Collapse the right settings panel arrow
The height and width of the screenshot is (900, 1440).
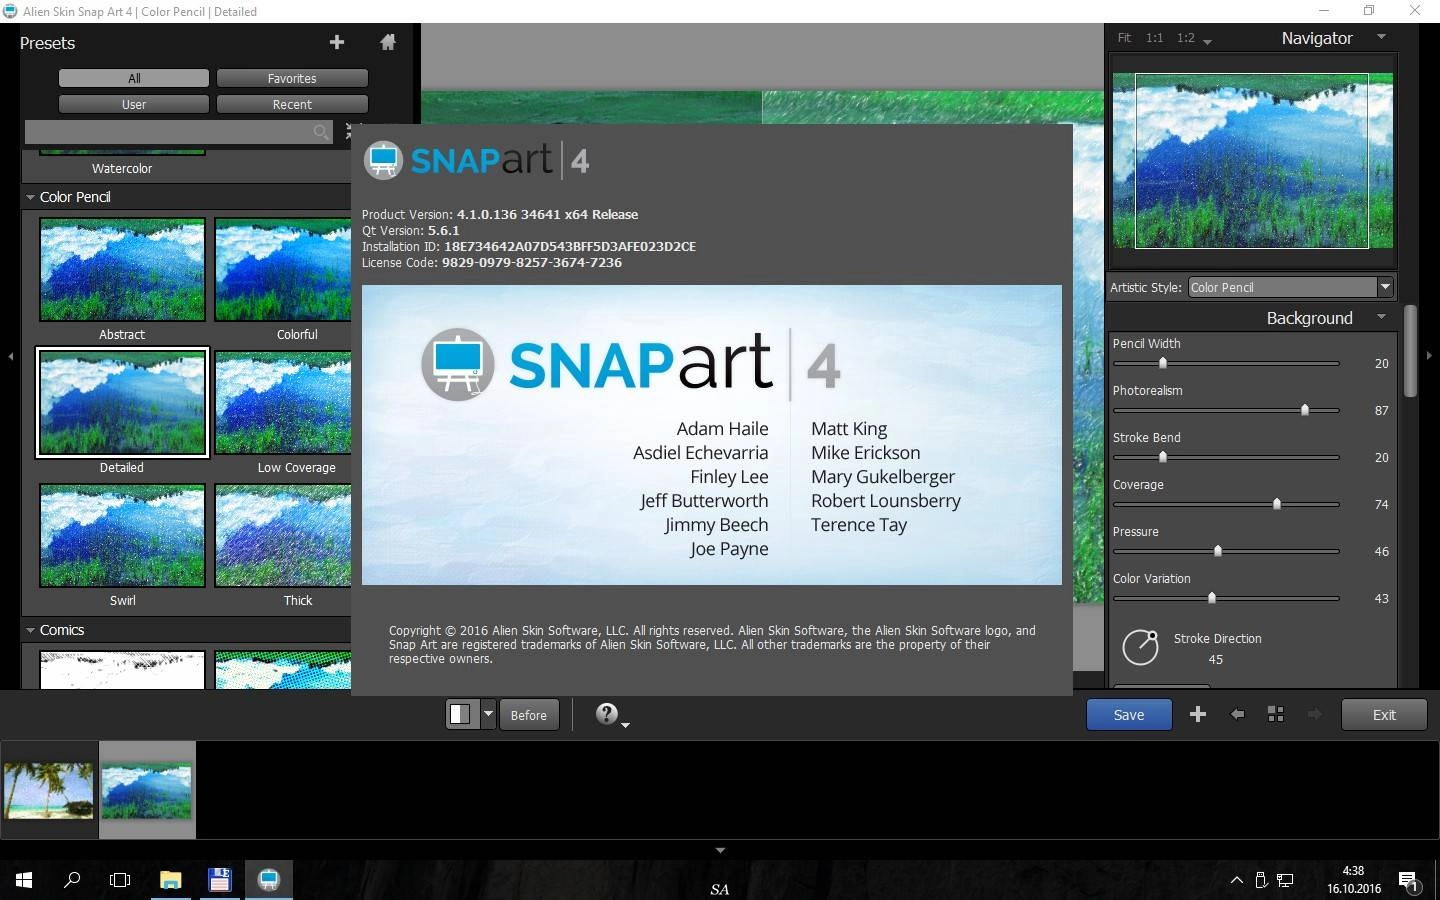(1429, 356)
